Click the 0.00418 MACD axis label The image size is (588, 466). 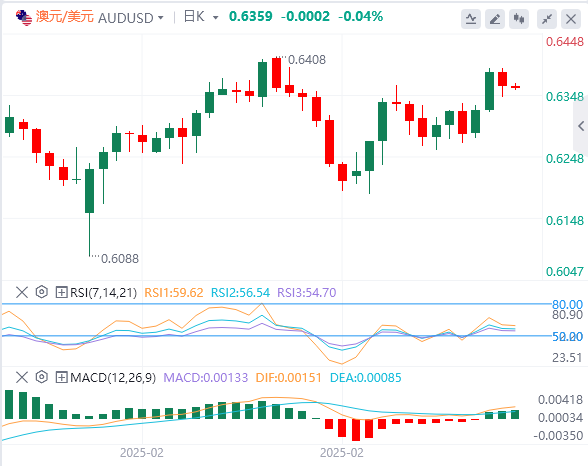pos(560,400)
